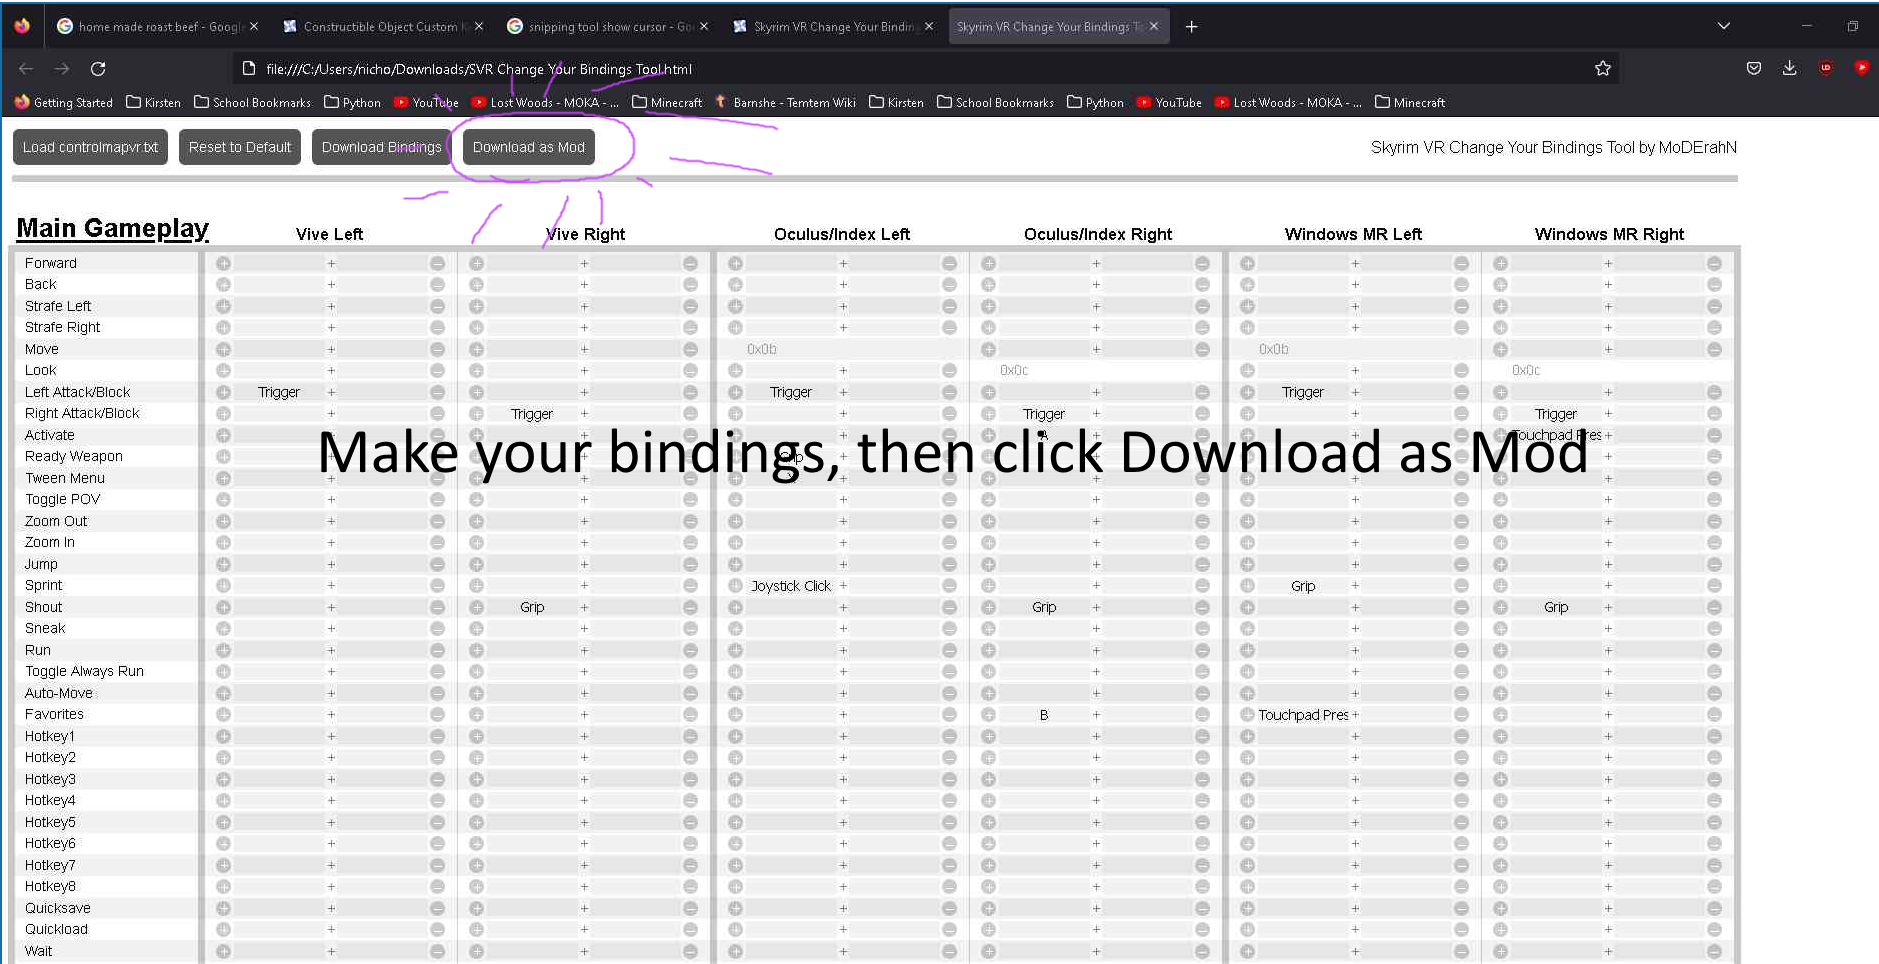The width and height of the screenshot is (1879, 964).
Task: Click Hotkey8 plus circle under Vive Left
Action: [x=223, y=886]
